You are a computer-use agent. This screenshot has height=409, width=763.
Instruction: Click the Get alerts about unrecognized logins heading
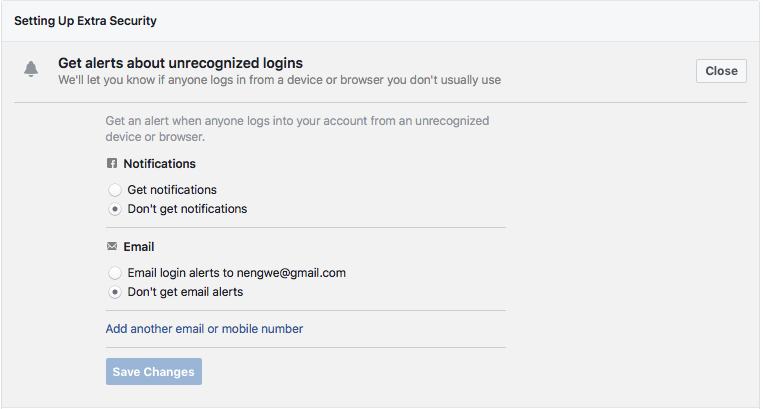pos(181,63)
